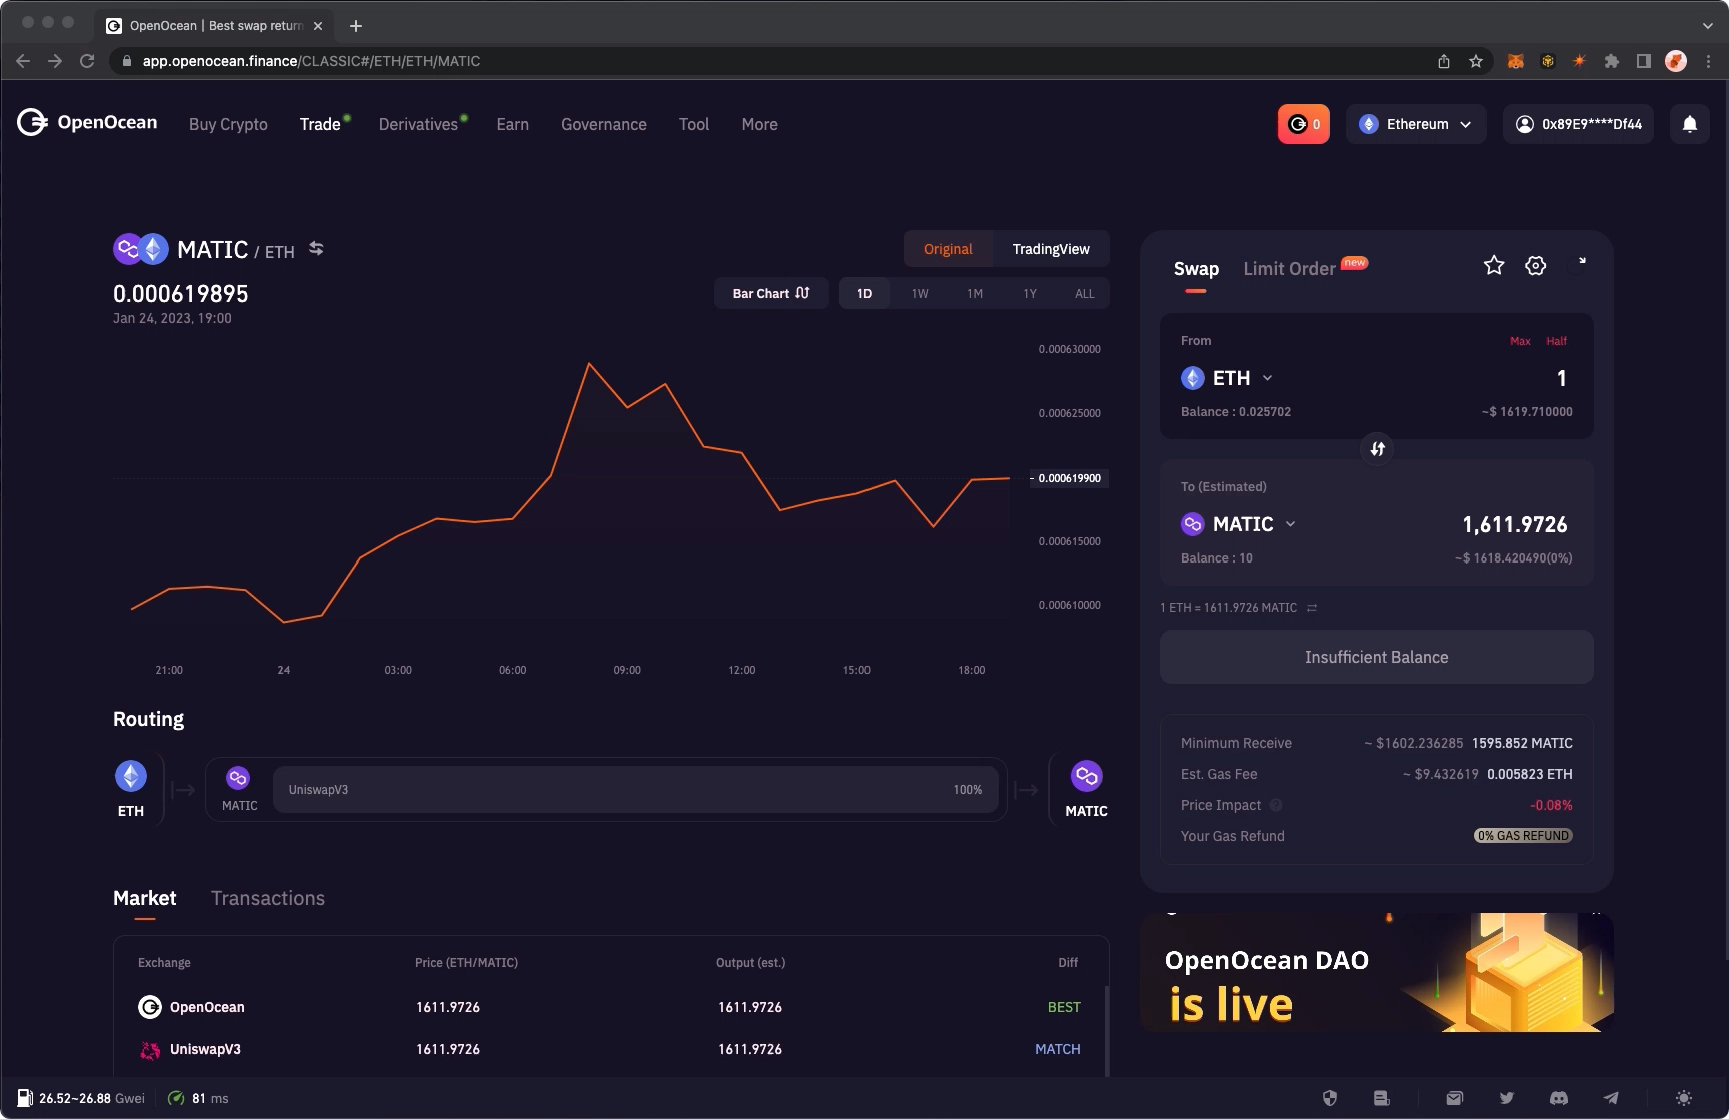Collapse the swap panel arrow icon
This screenshot has width=1729, height=1119.
click(1582, 261)
